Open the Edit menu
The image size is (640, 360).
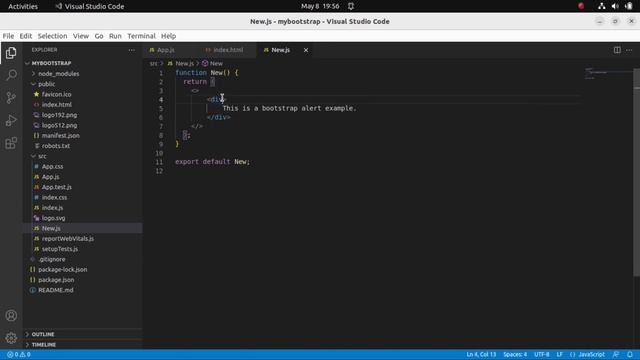[26, 36]
